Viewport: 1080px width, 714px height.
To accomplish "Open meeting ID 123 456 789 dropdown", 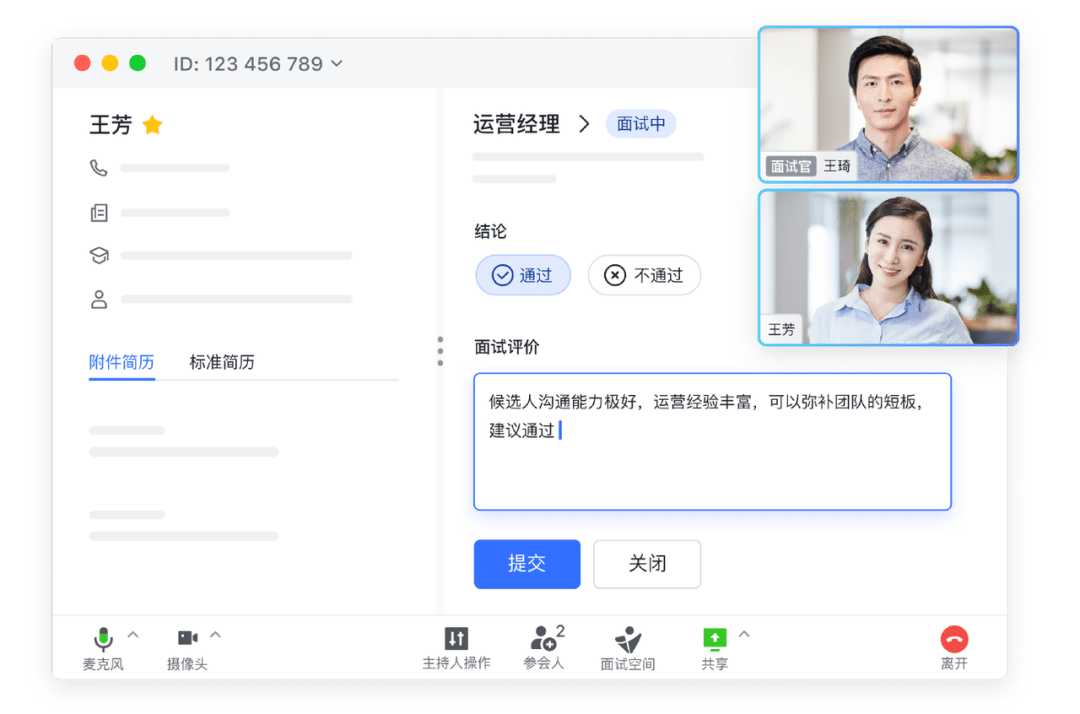I will [x=258, y=64].
